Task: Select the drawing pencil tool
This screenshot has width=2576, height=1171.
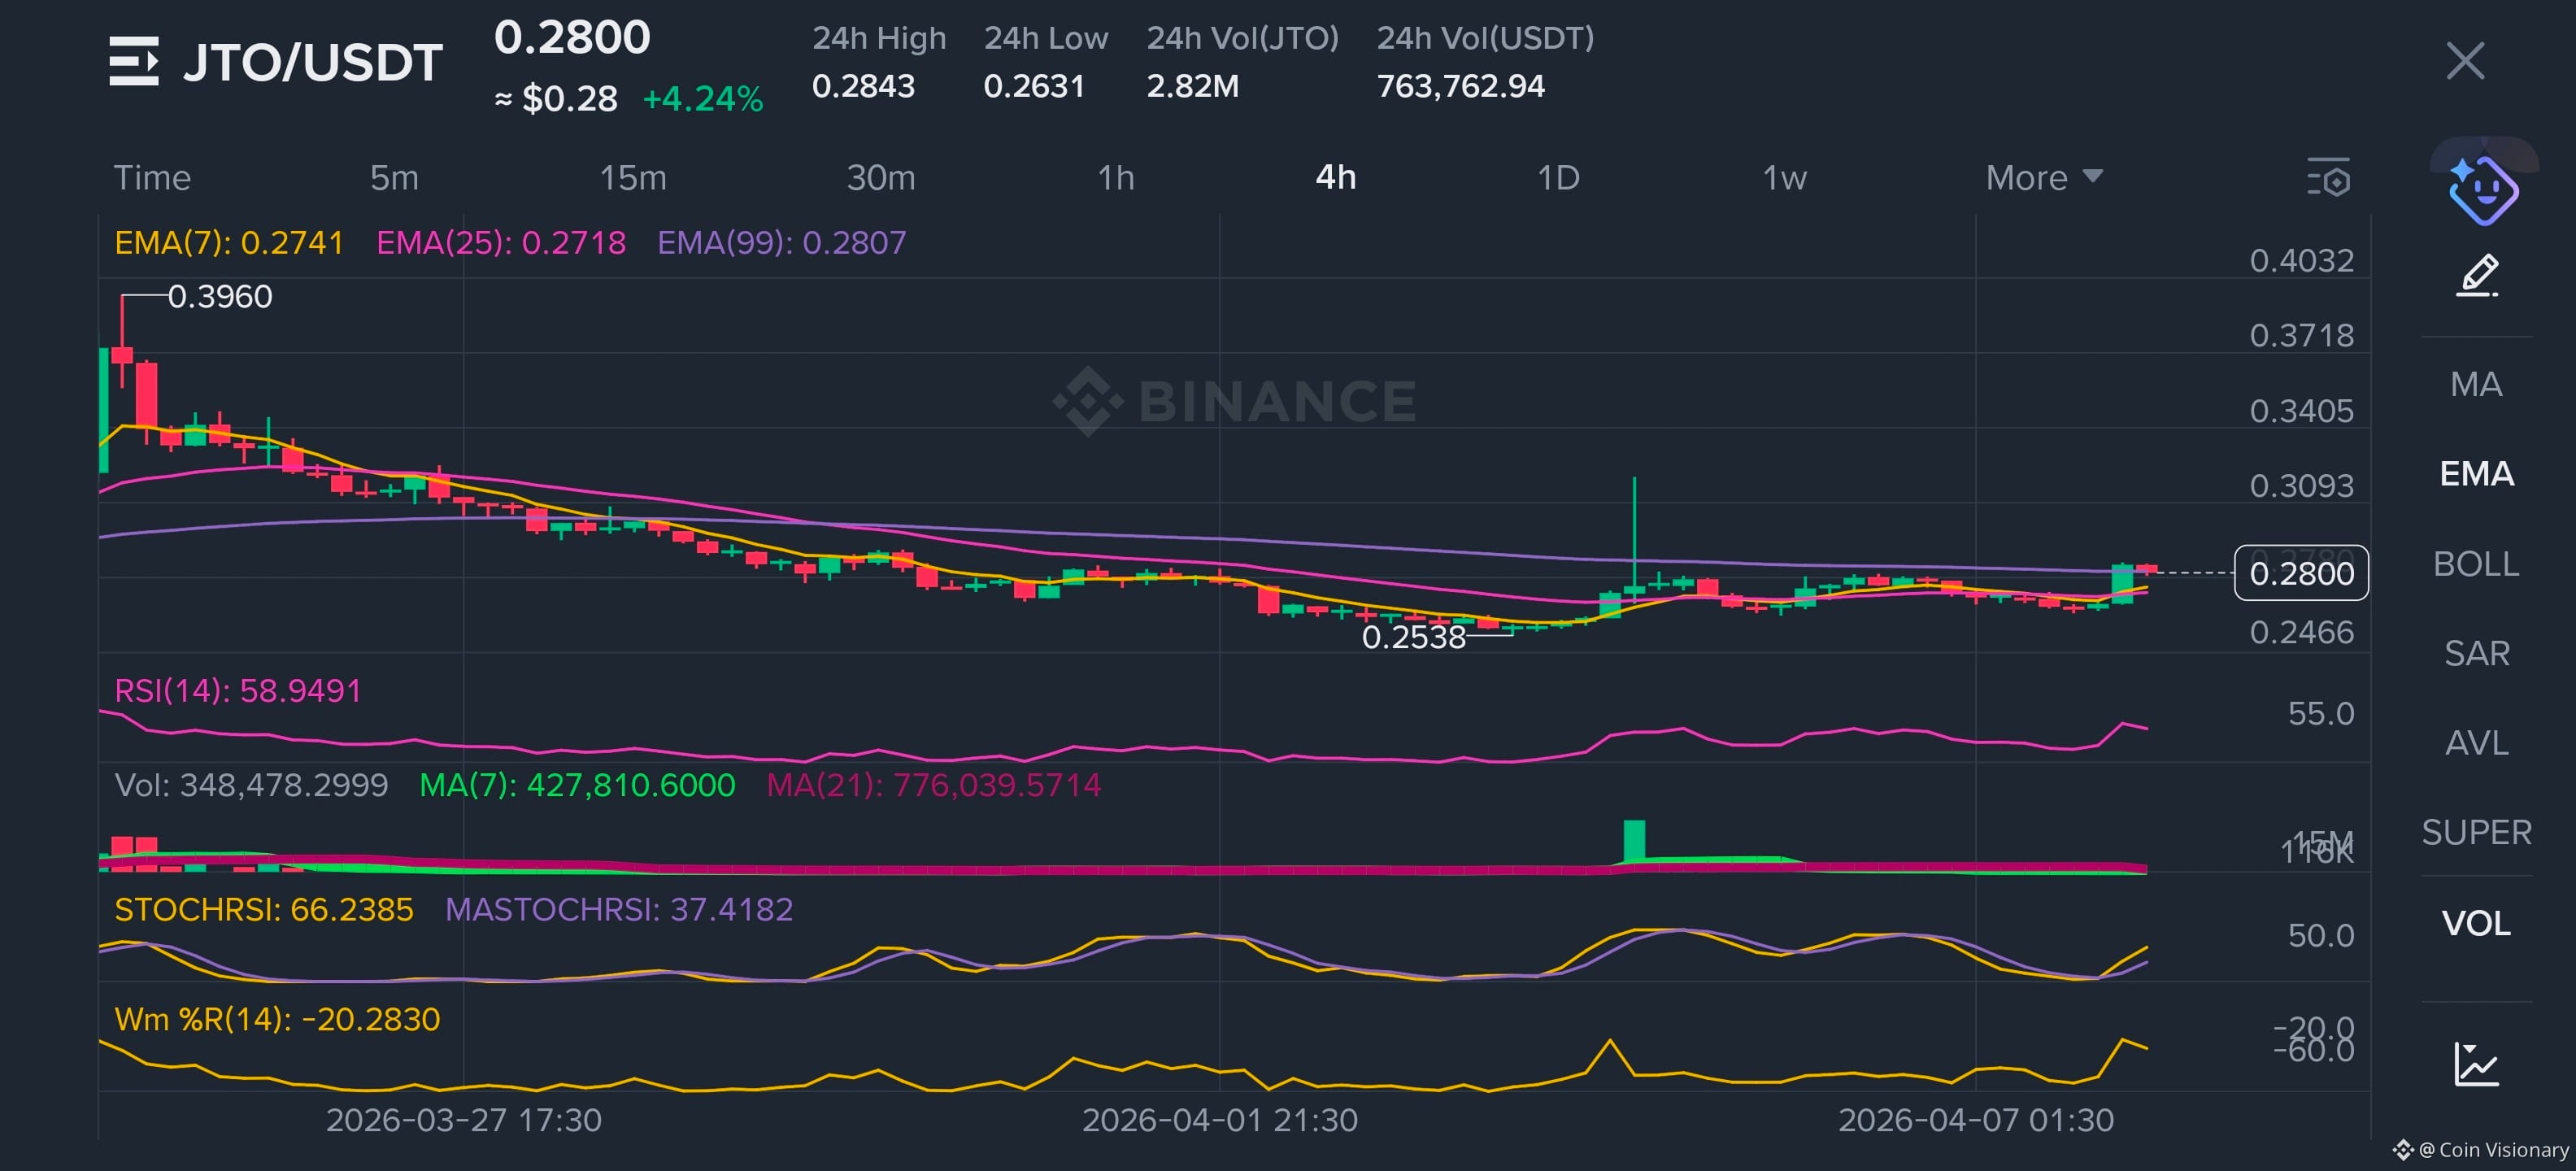Action: coord(2477,275)
